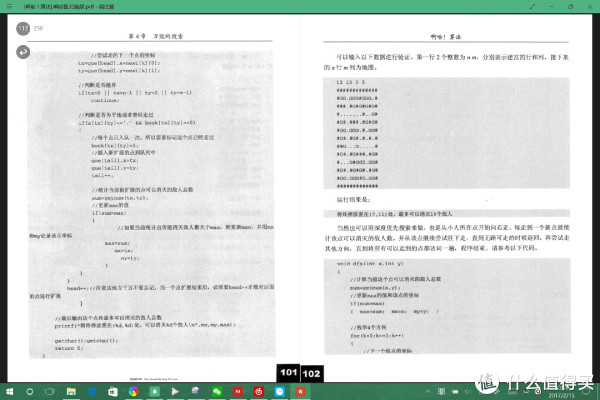
Task: Click the page 102 label
Action: (311, 374)
